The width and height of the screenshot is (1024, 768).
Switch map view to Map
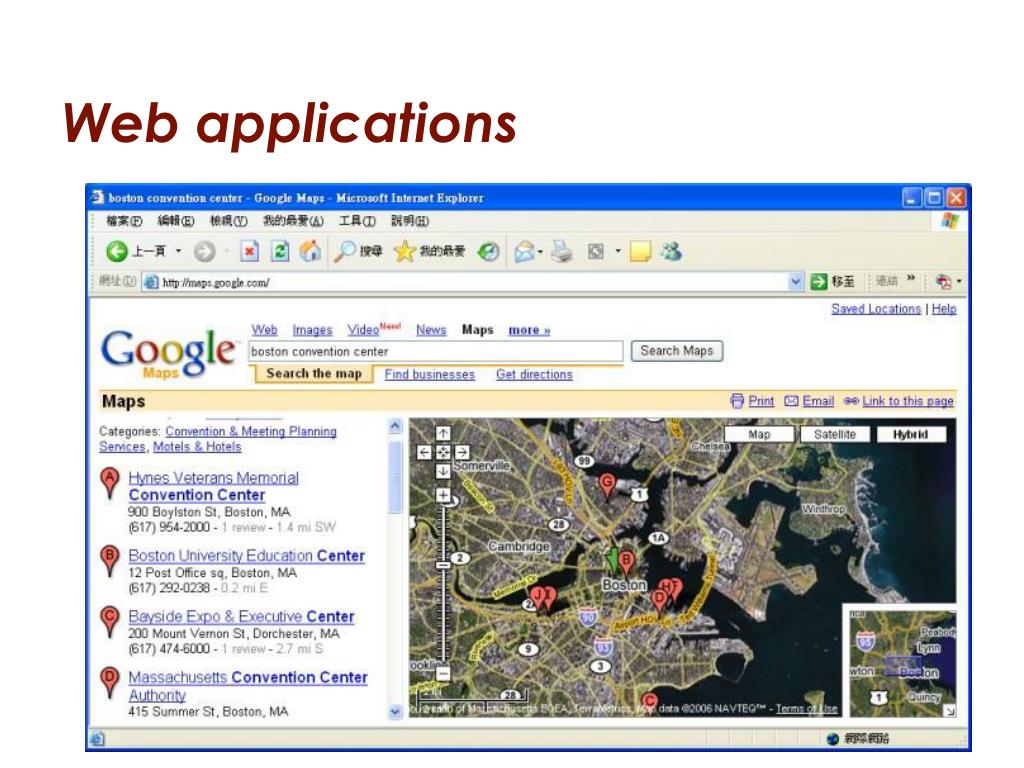point(759,434)
